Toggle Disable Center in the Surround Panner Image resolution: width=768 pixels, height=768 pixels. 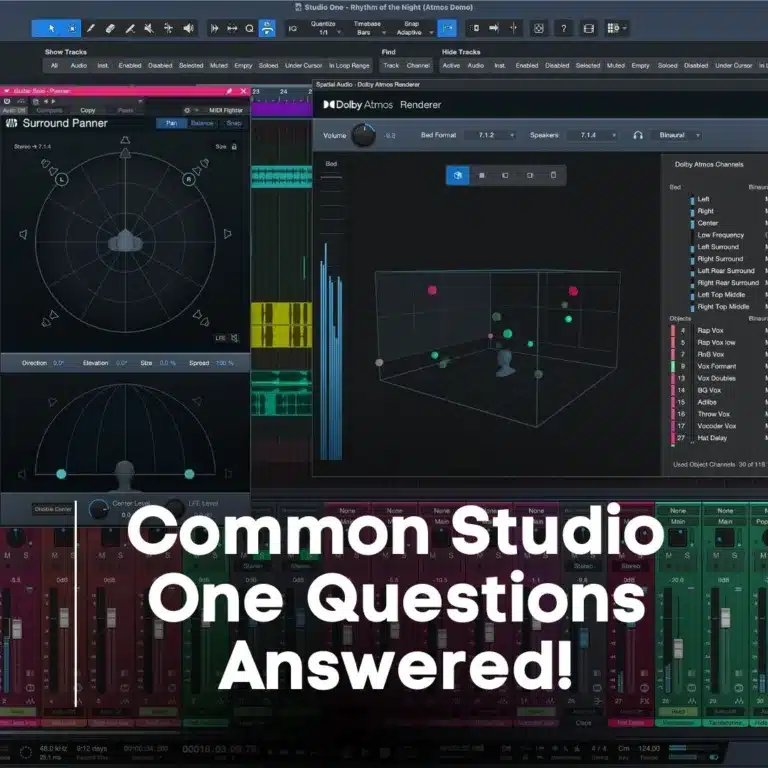click(53, 509)
